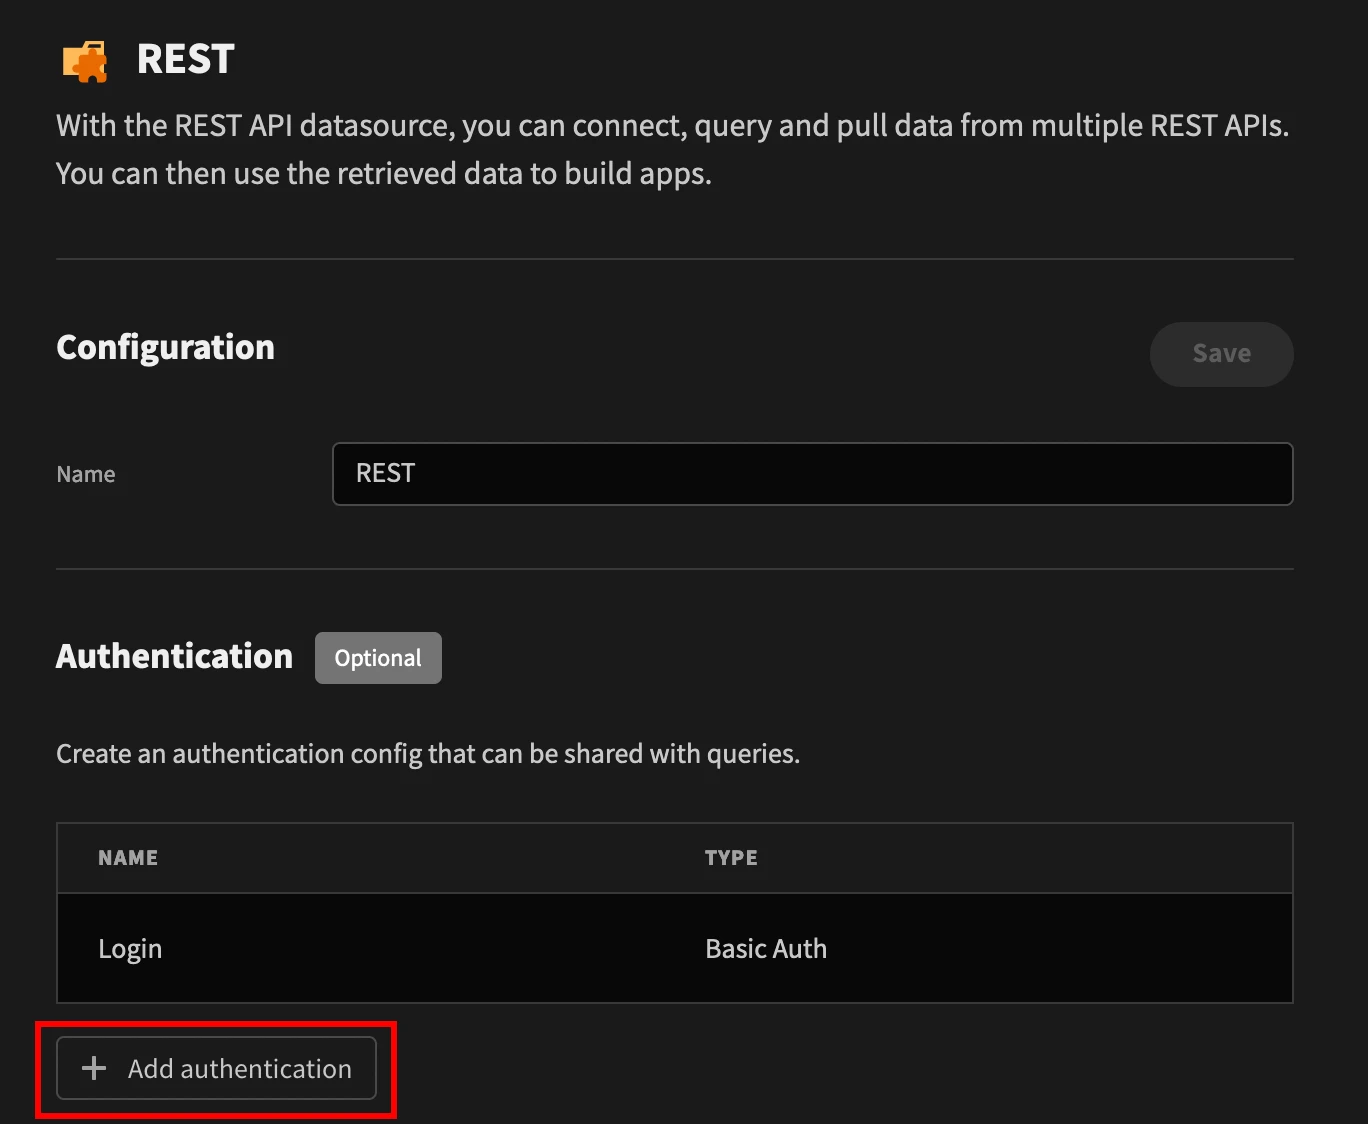
Task: Click the TYPE column header
Action: 731,858
